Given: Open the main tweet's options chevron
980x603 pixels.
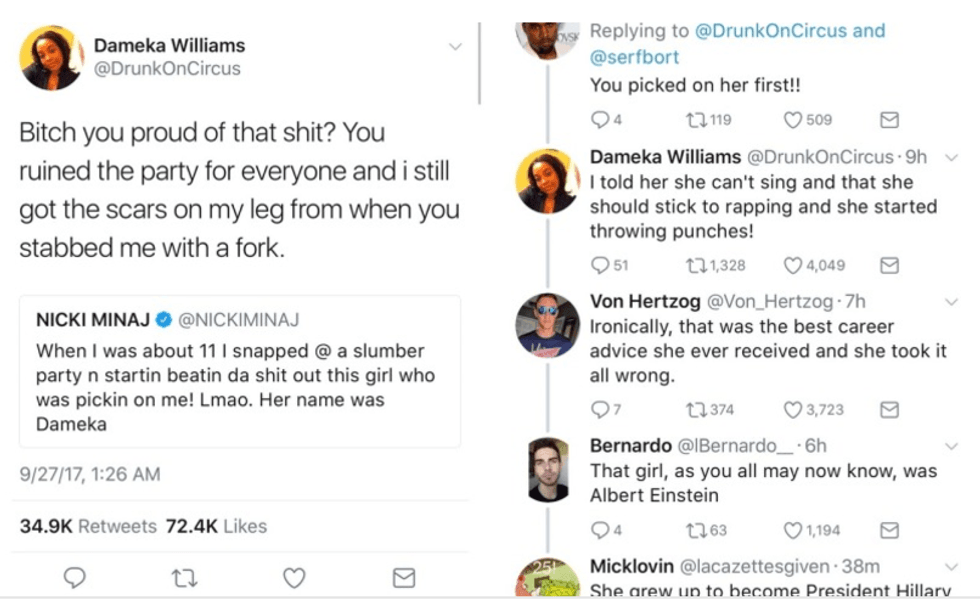Looking at the screenshot, I should 455,46.
